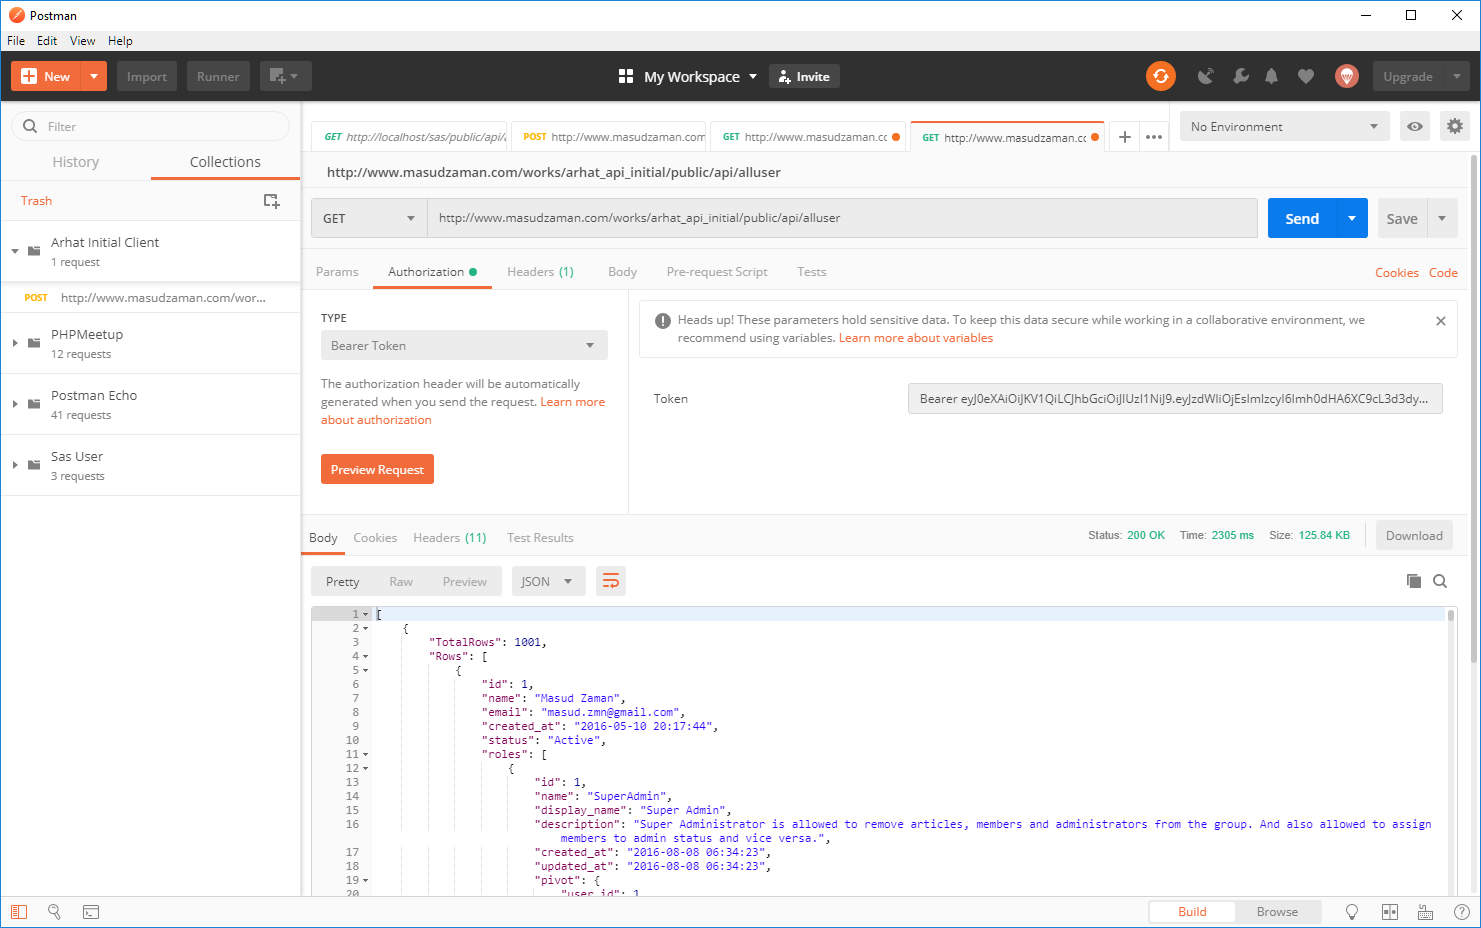The height and width of the screenshot is (928, 1481).
Task: Switch to Browse mode in bottom bar
Action: [x=1277, y=912]
